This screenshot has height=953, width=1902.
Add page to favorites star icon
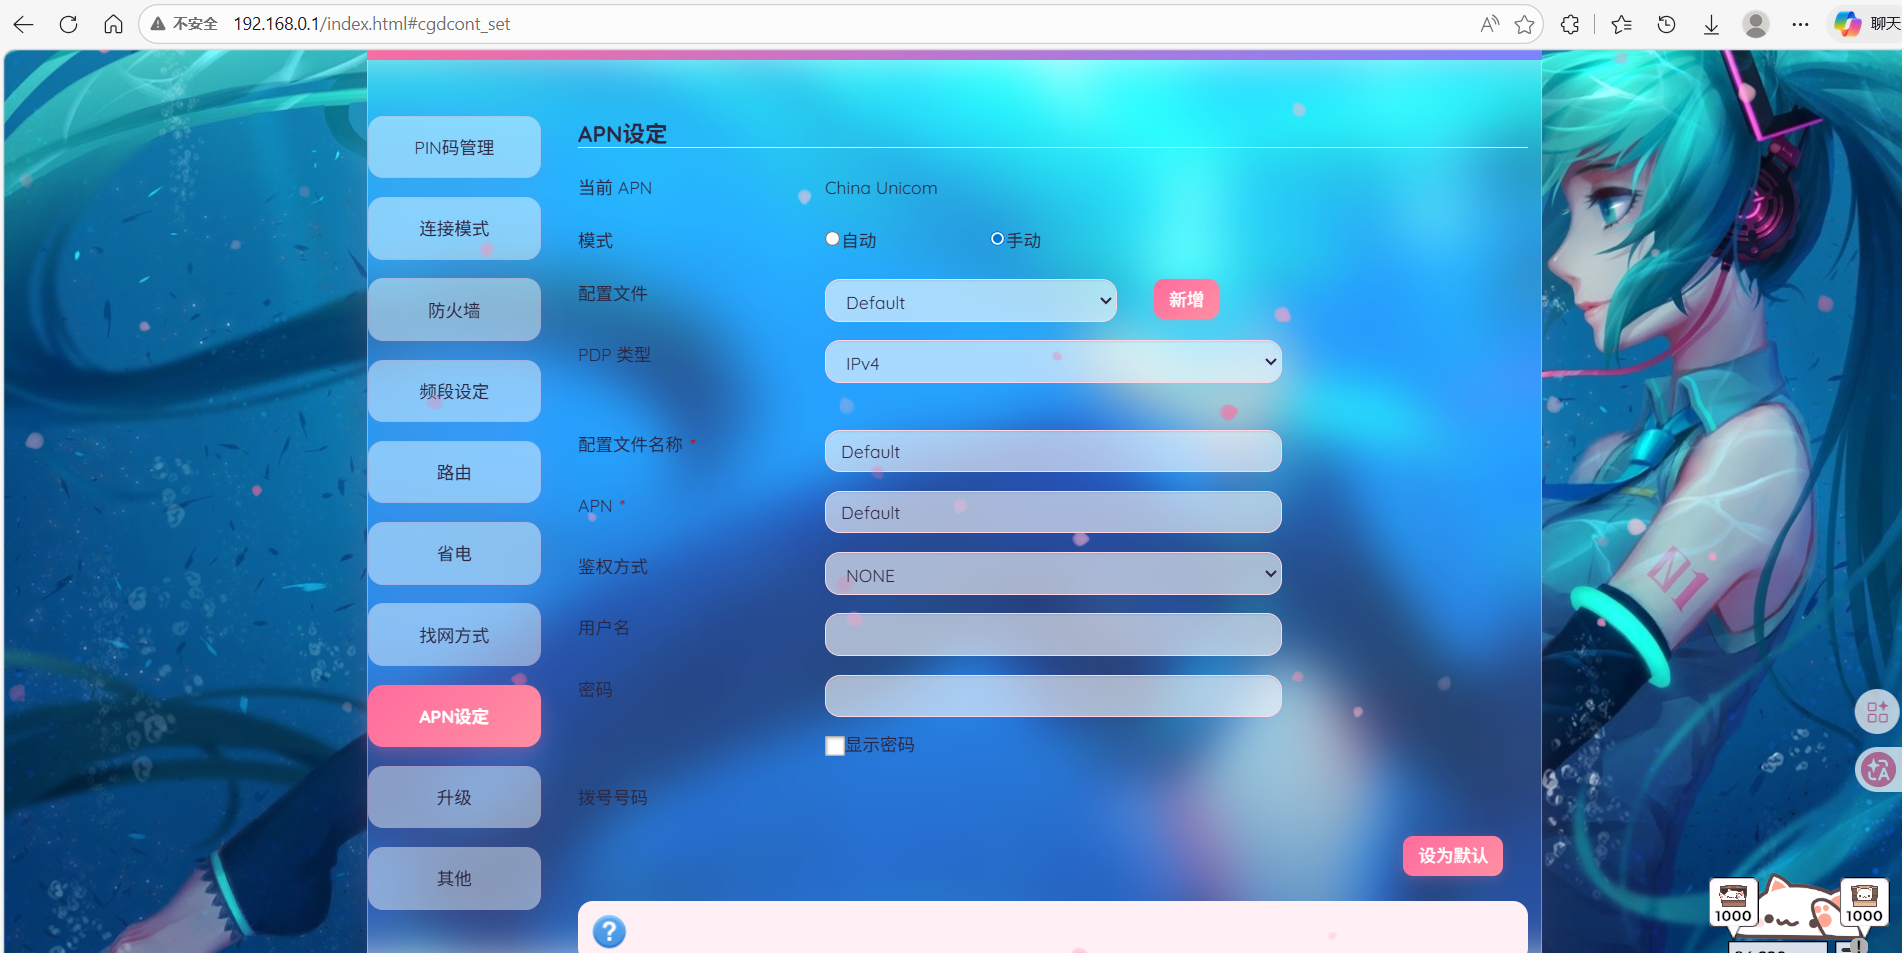point(1524,24)
